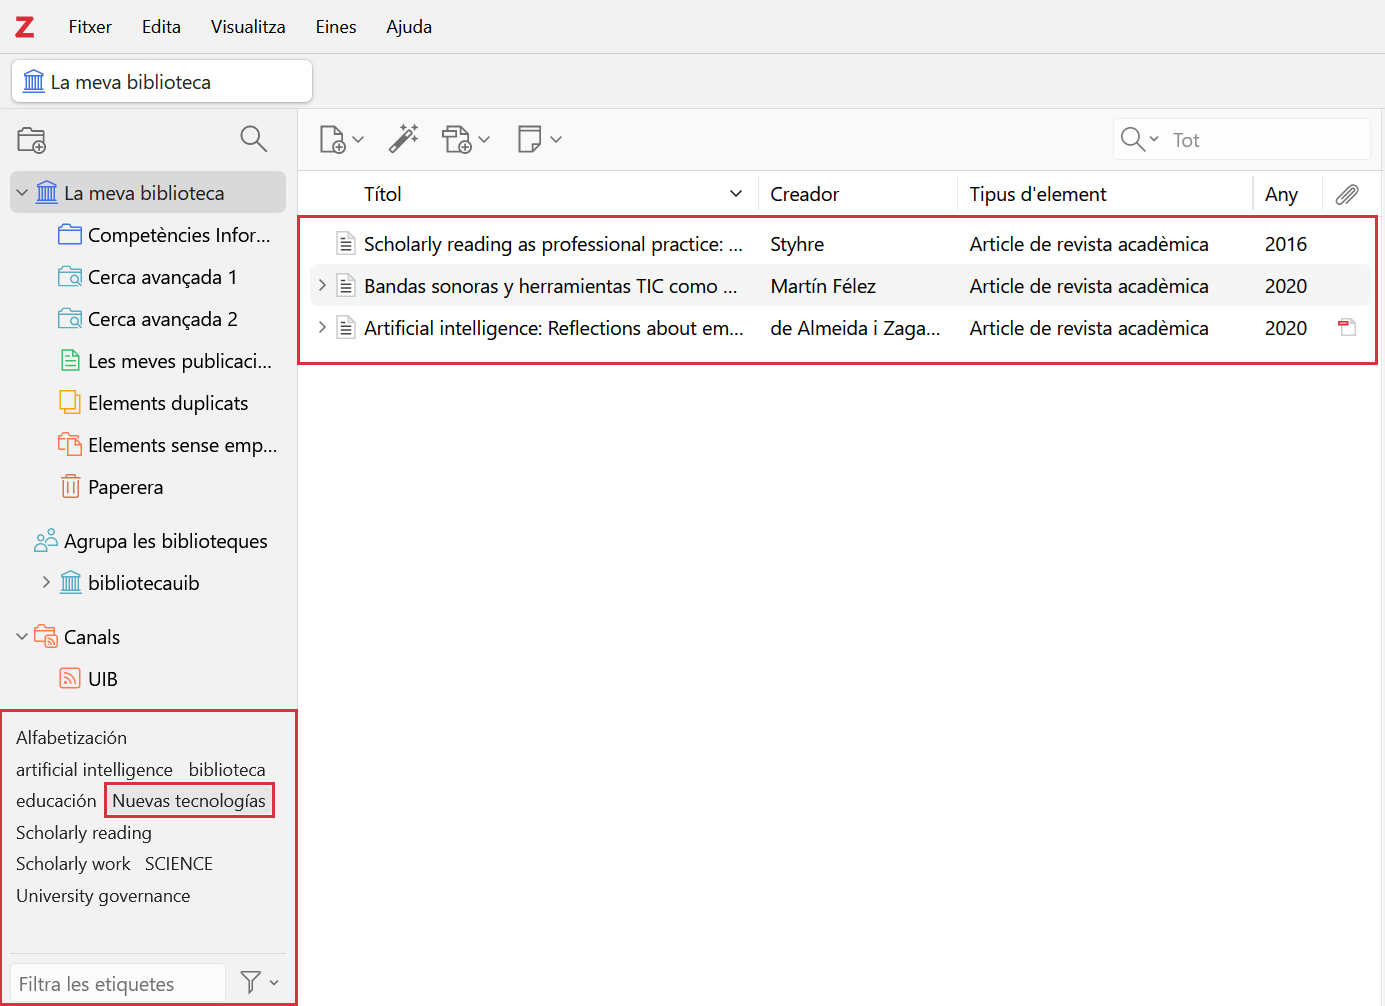This screenshot has width=1385, height=1006.
Task: Select the Cerca avançada 2 saved search
Action: [x=163, y=319]
